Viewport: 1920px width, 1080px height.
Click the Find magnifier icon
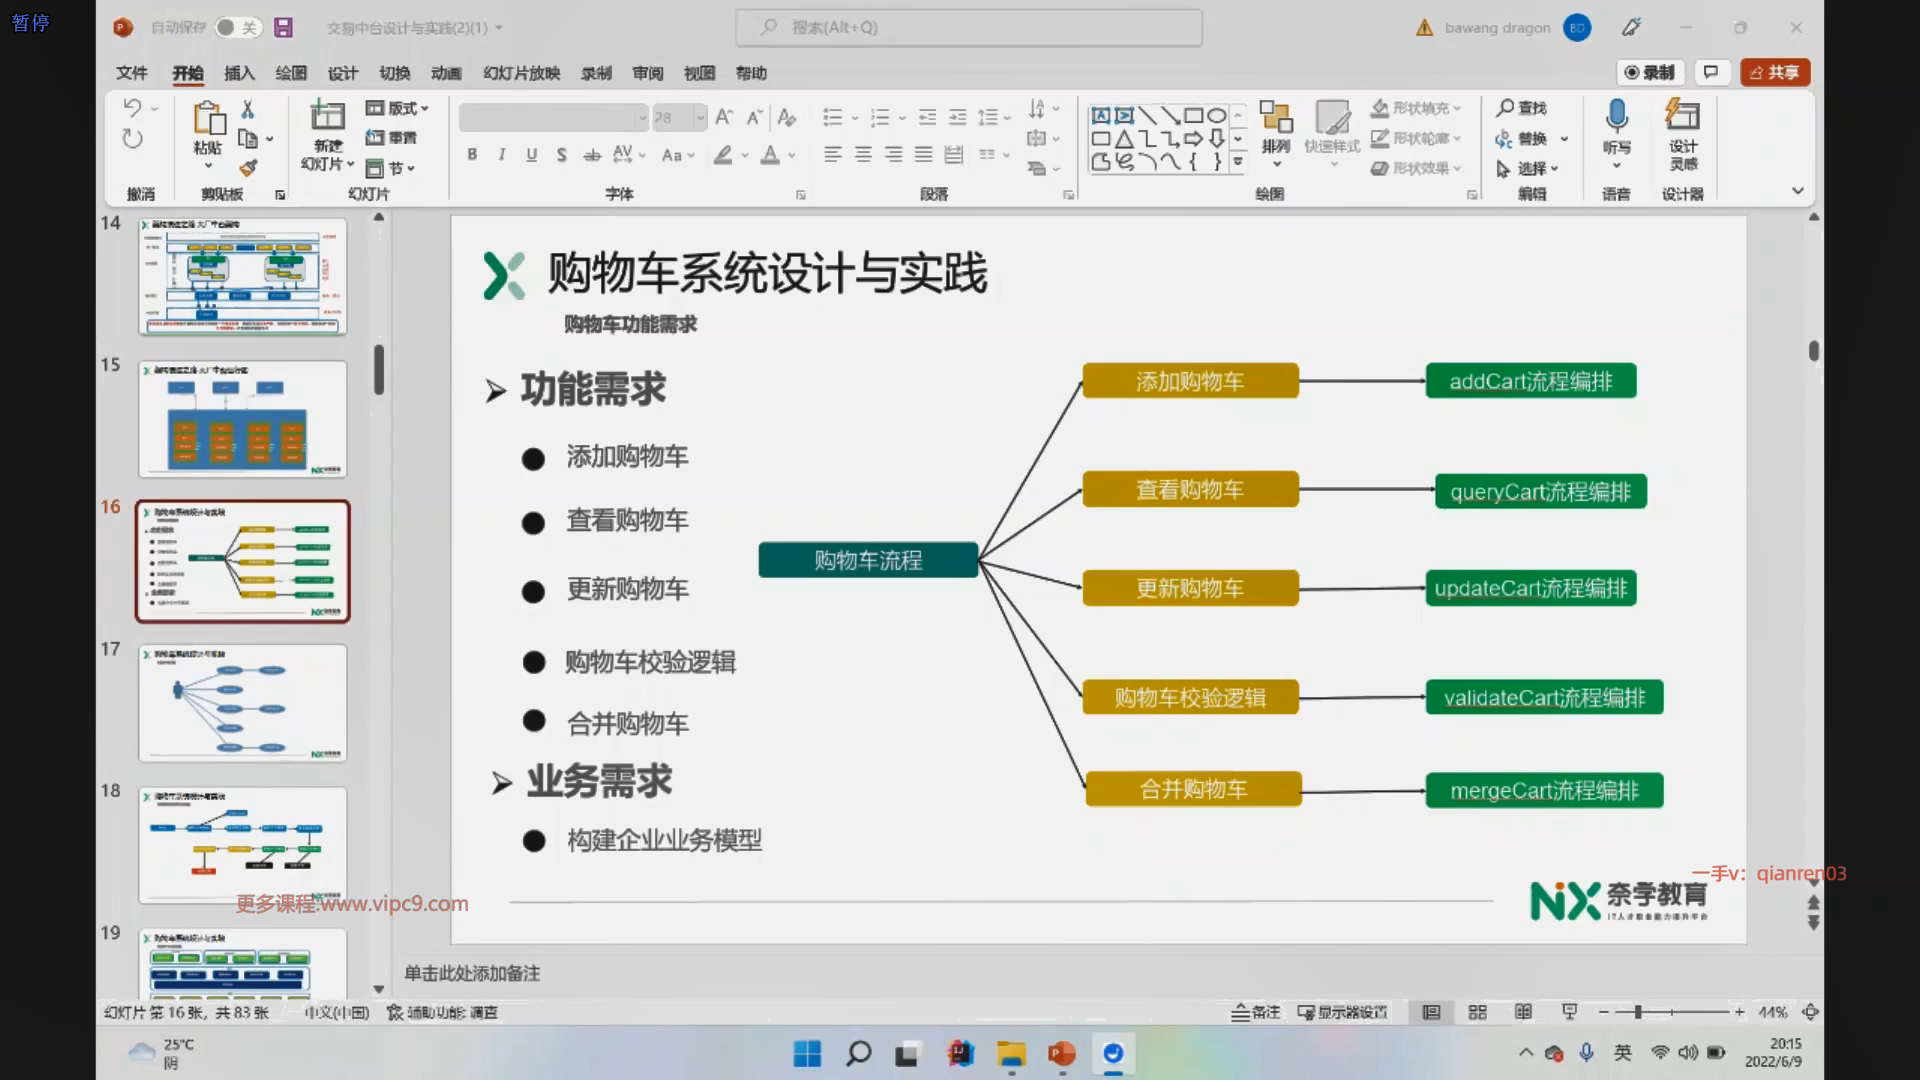[x=1505, y=107]
